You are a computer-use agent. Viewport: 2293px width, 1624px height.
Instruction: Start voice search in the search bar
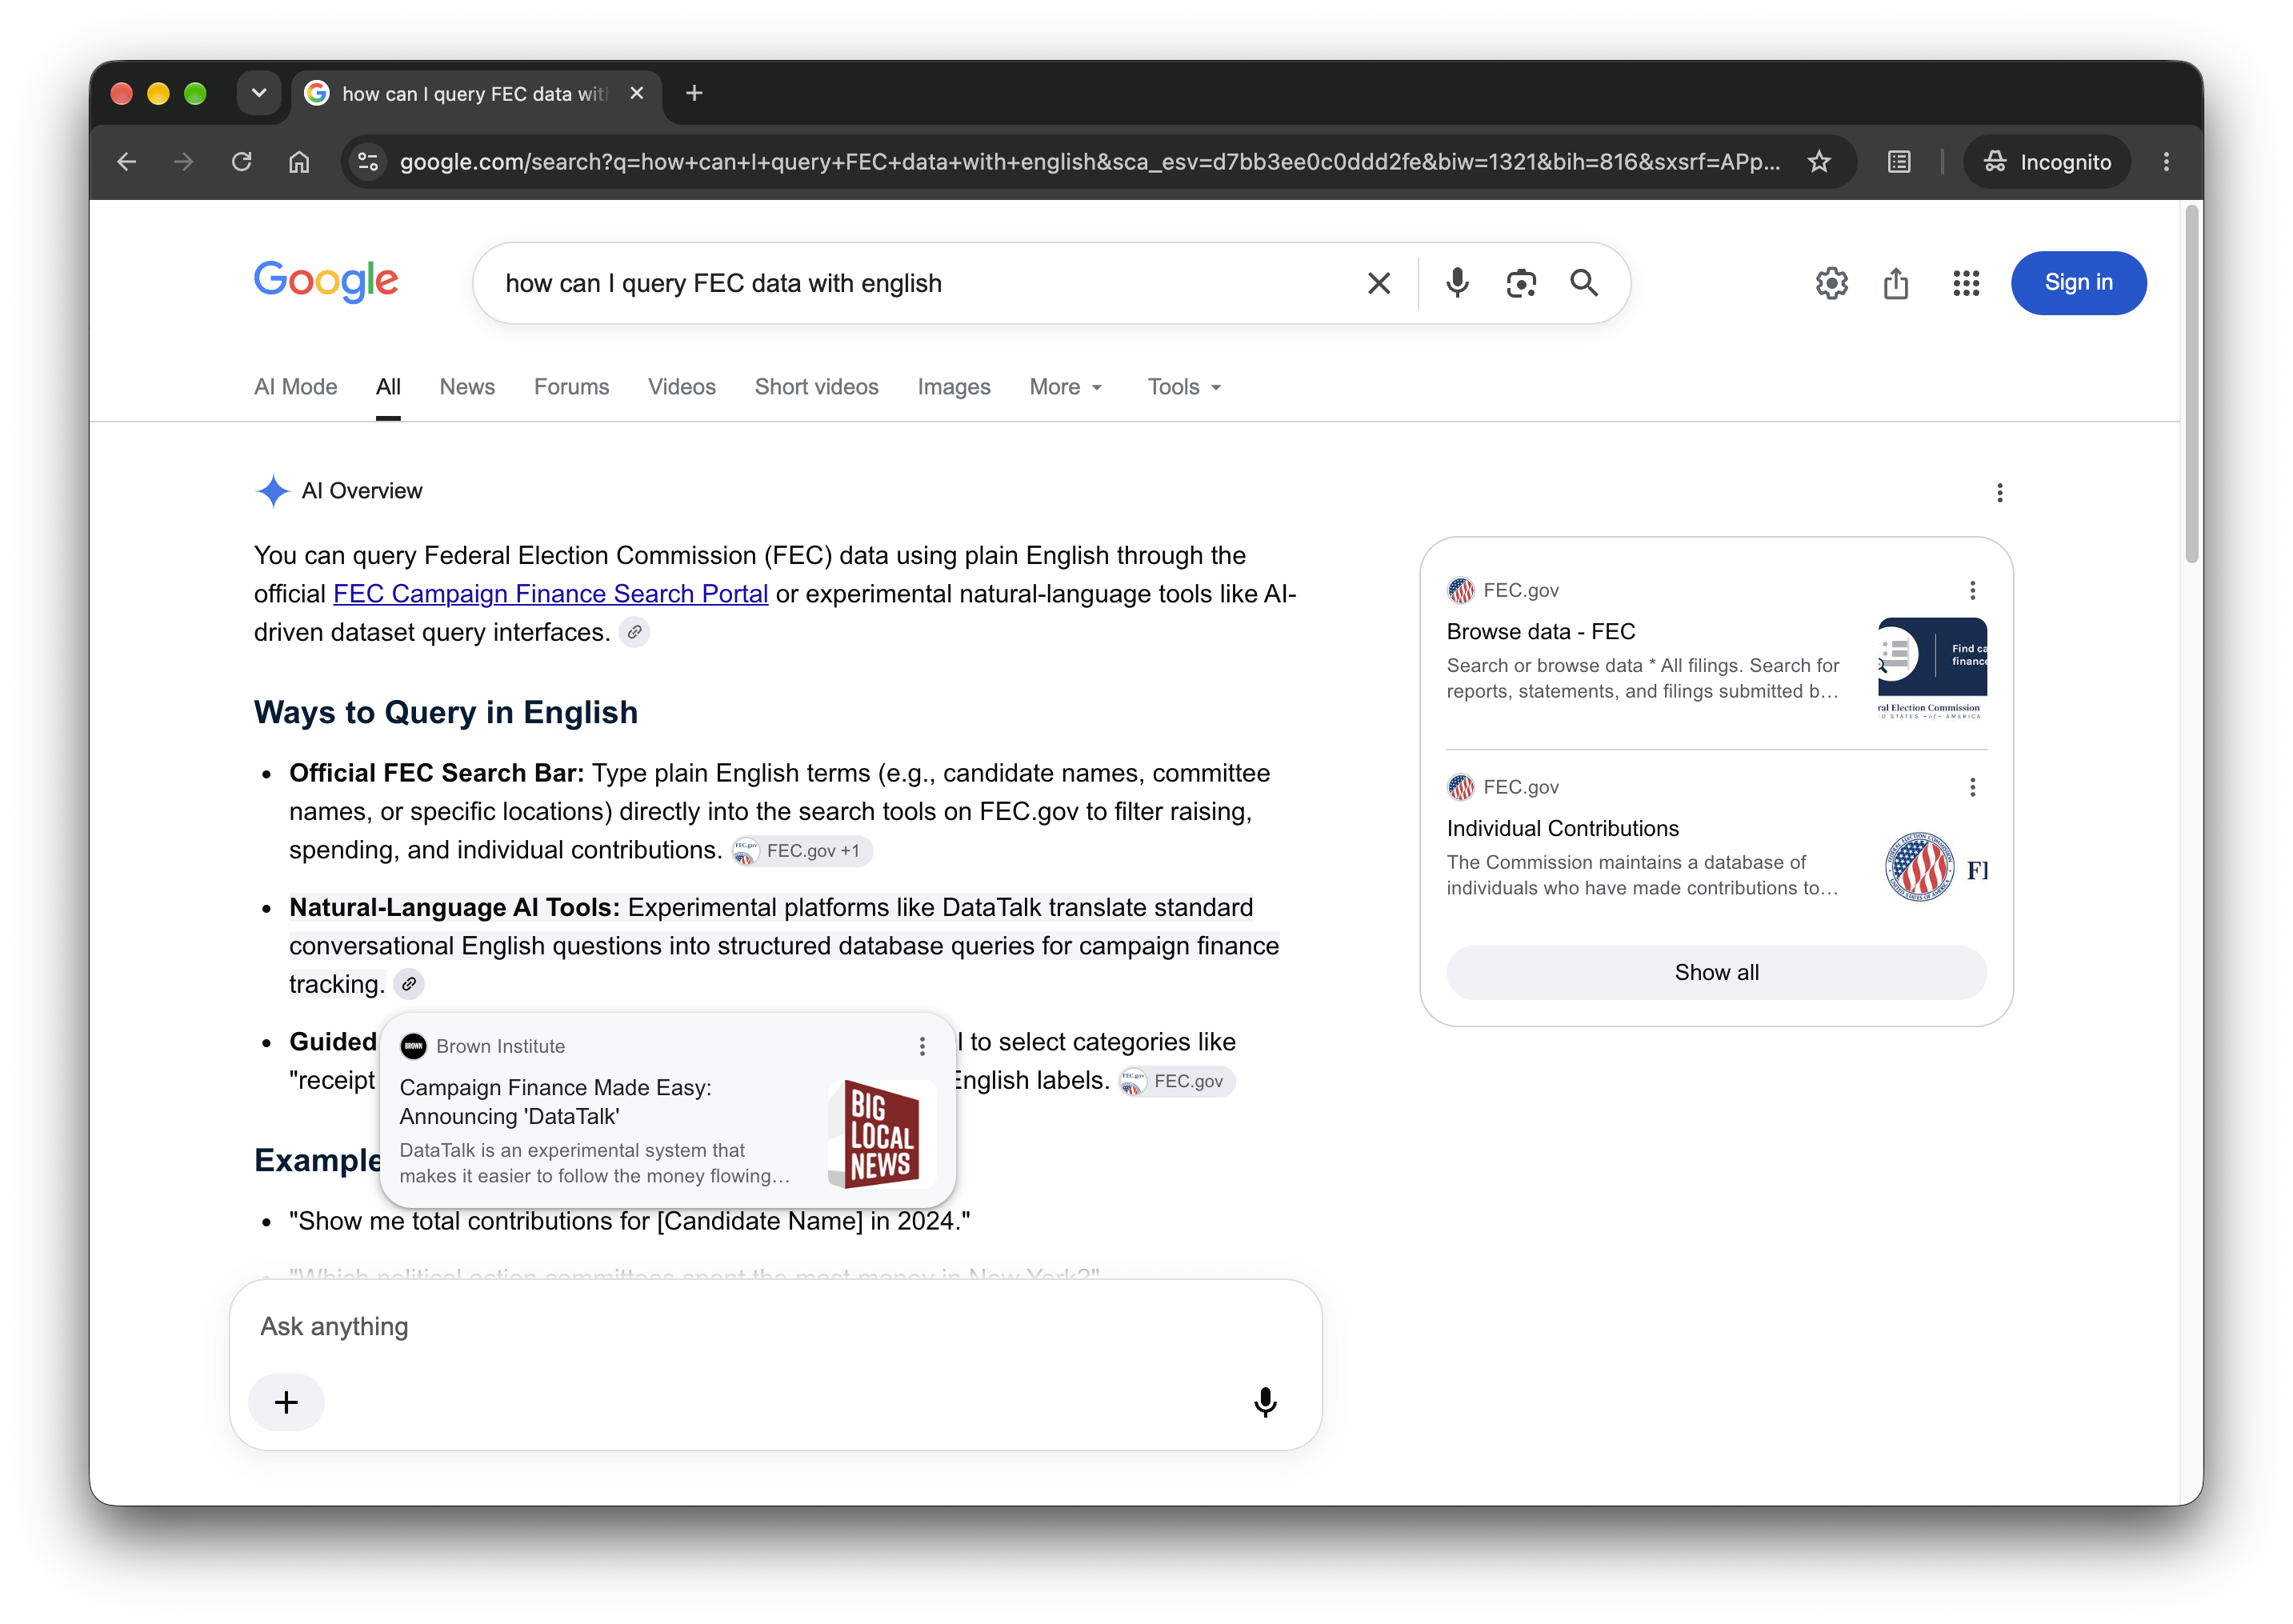[x=1457, y=283]
